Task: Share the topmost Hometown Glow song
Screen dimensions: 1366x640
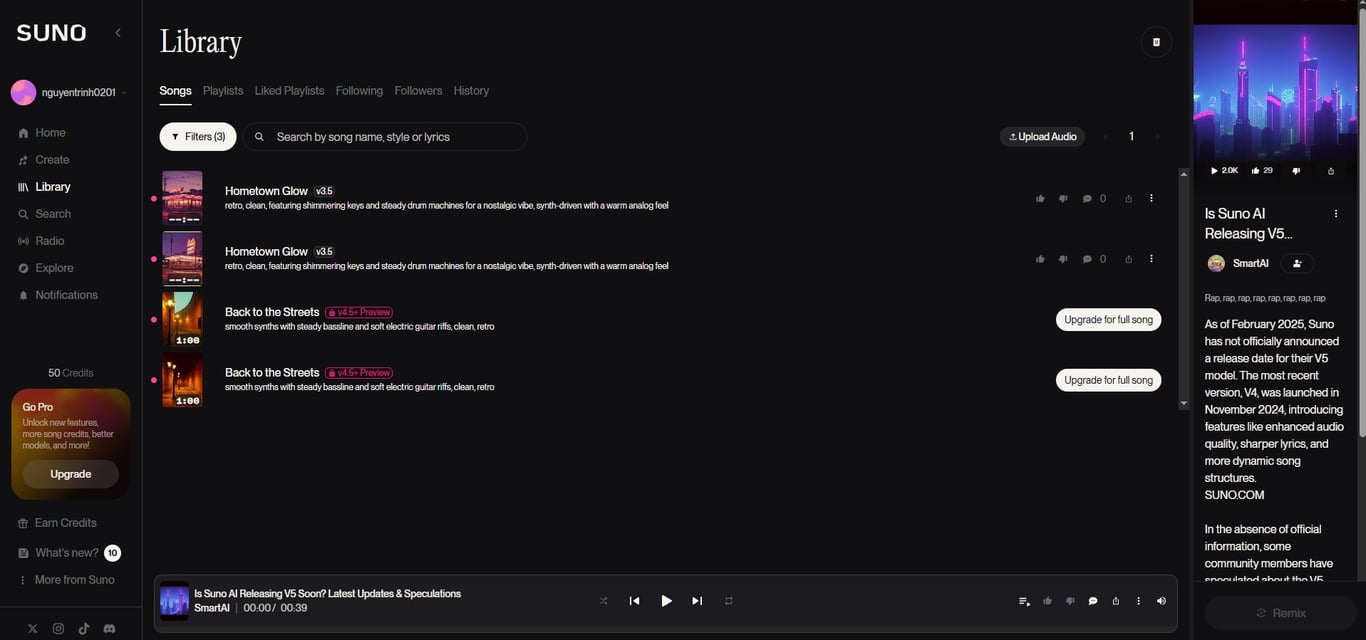Action: [1129, 199]
